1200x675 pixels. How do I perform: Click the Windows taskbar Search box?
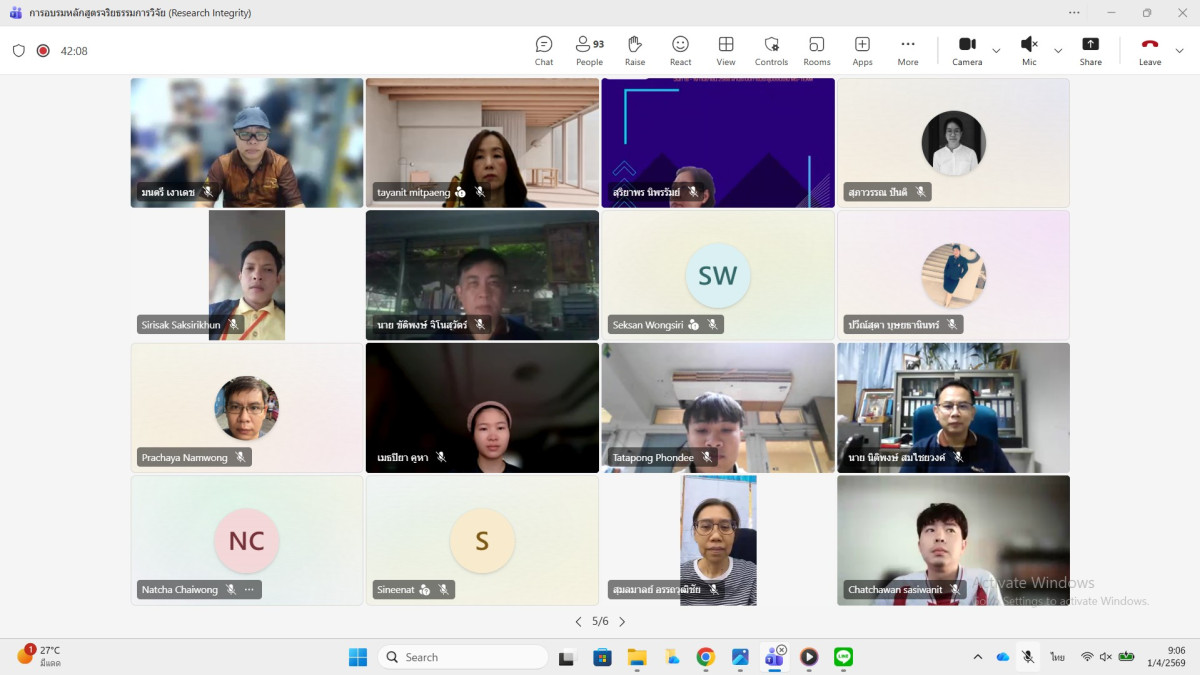coord(464,657)
